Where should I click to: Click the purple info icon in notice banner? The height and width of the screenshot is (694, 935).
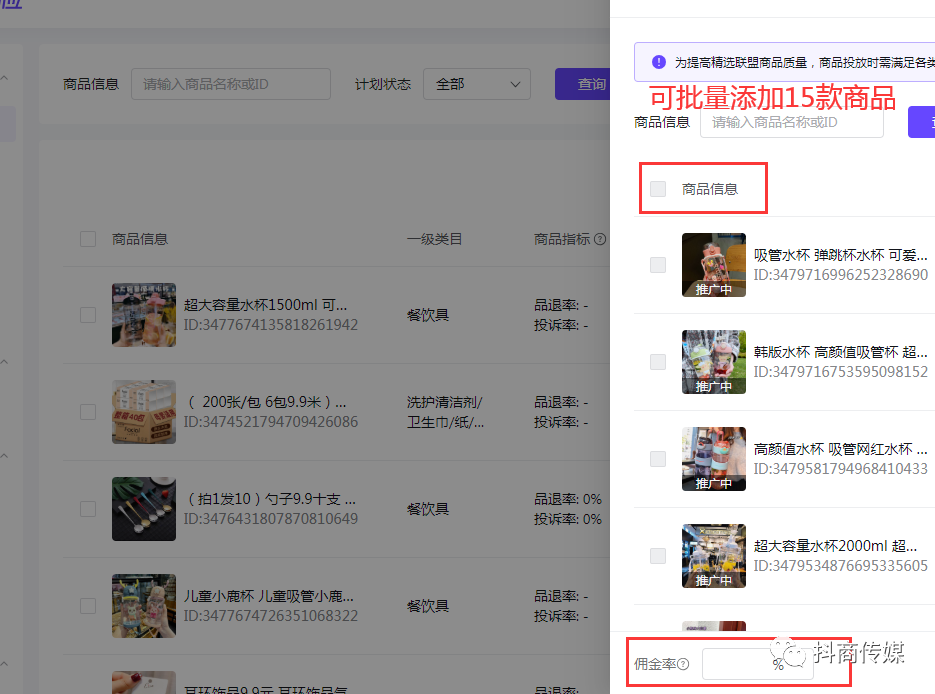[x=658, y=62]
